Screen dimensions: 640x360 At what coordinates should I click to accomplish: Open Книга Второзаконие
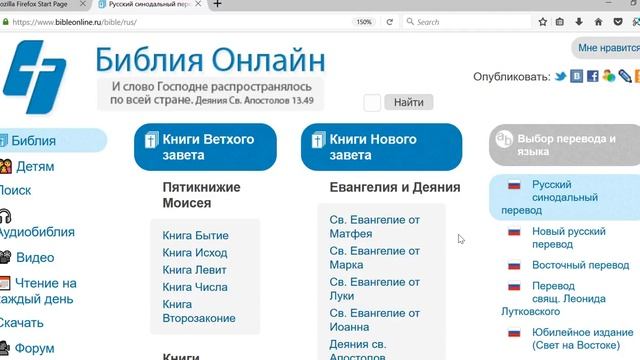point(199,311)
